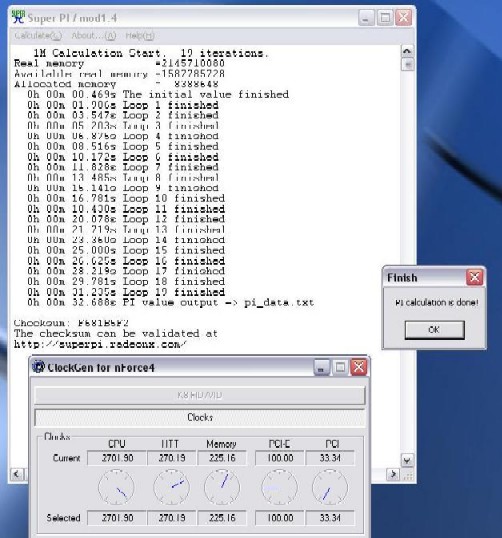Click the 'PI value output -> pi_data.txt' line
Viewport: 502px width, 538px height.
tap(171, 302)
